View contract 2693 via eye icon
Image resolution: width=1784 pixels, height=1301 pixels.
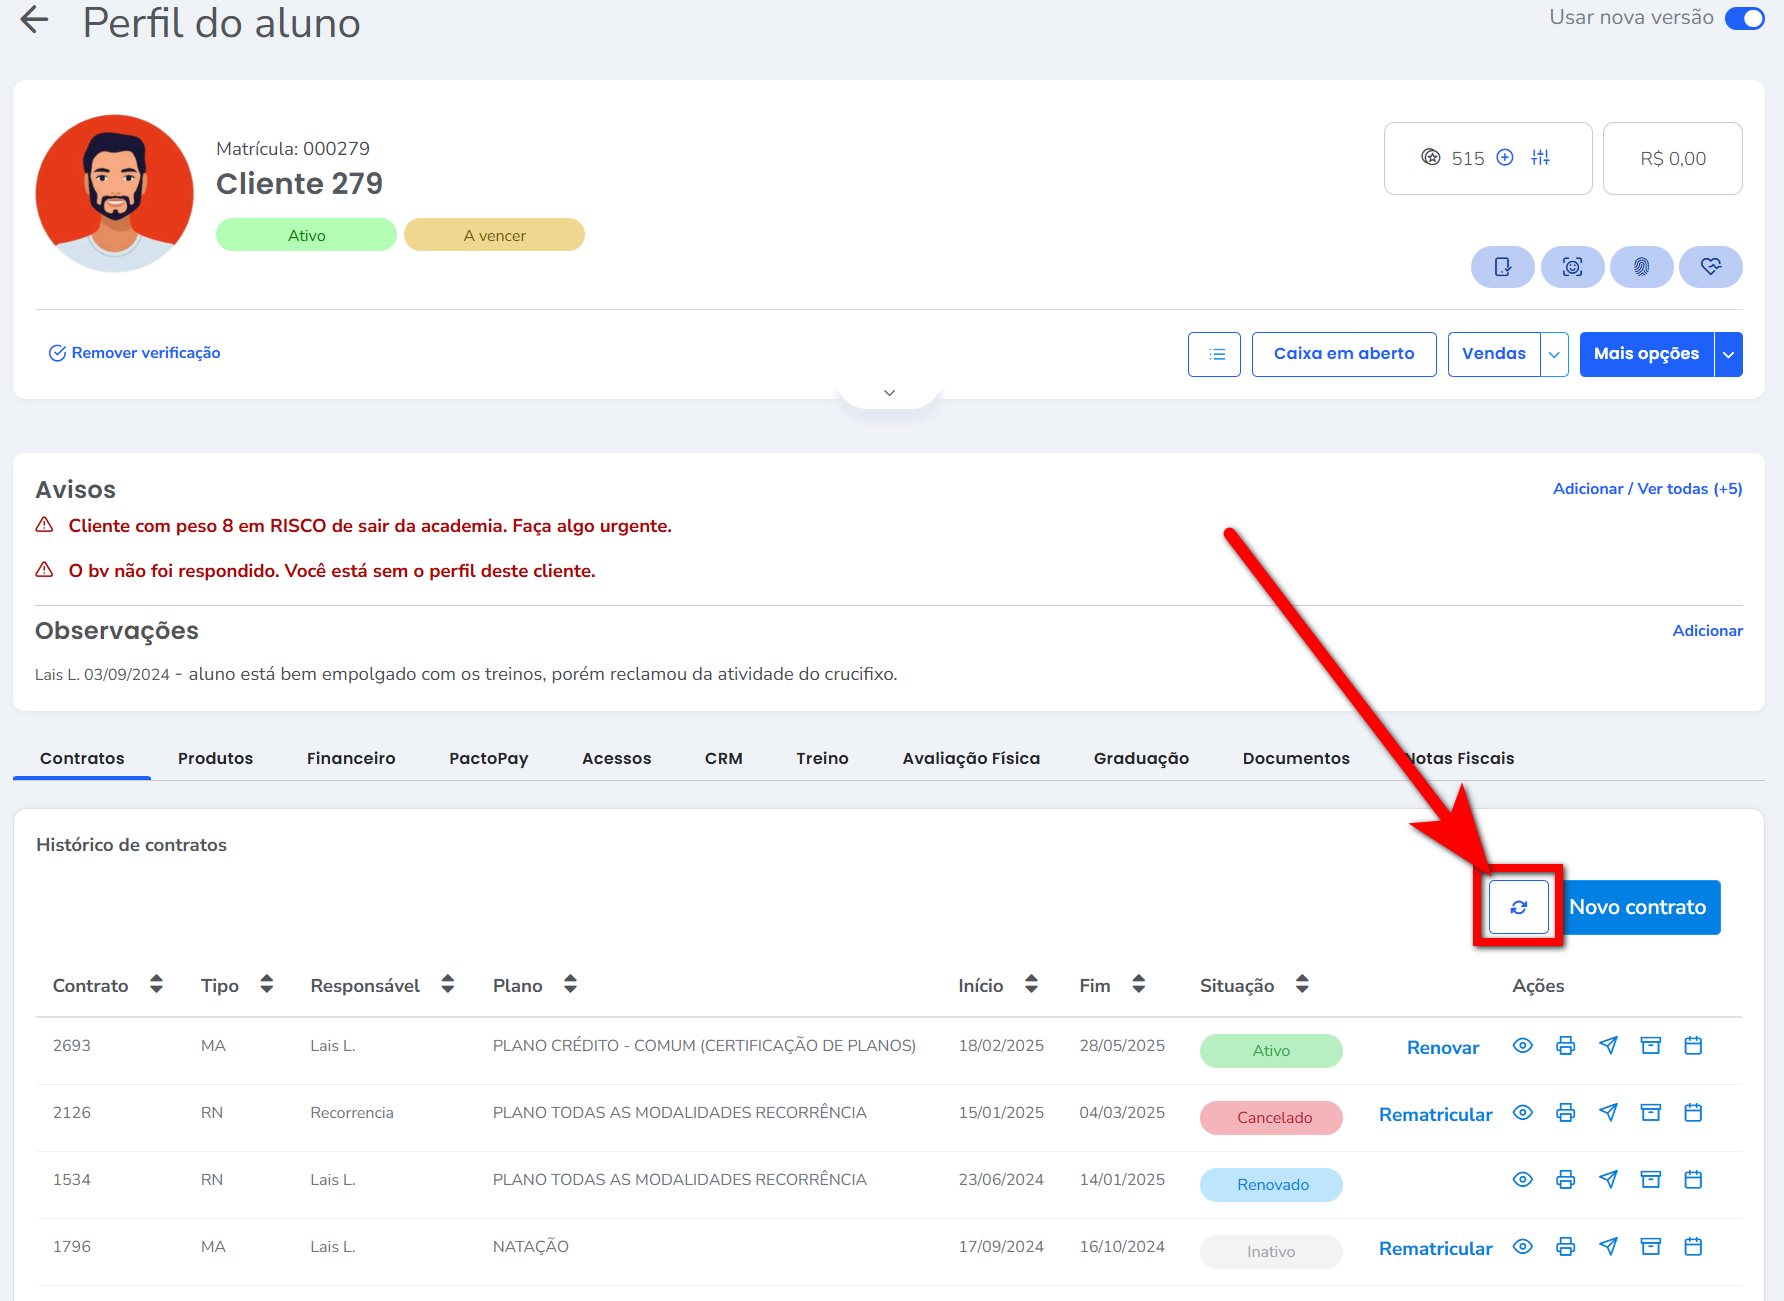coord(1522,1046)
